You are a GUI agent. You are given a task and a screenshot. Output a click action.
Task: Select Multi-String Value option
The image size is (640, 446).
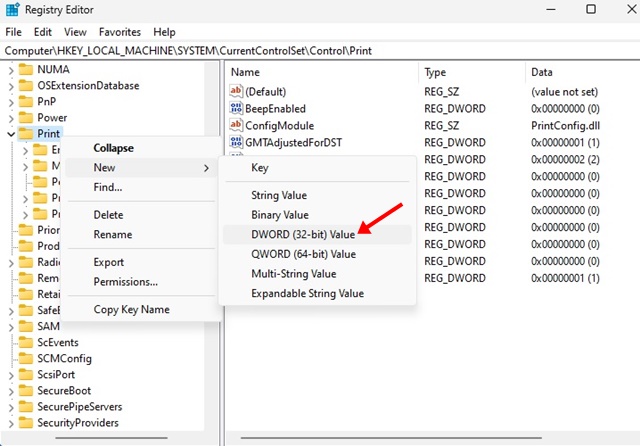pos(317,273)
